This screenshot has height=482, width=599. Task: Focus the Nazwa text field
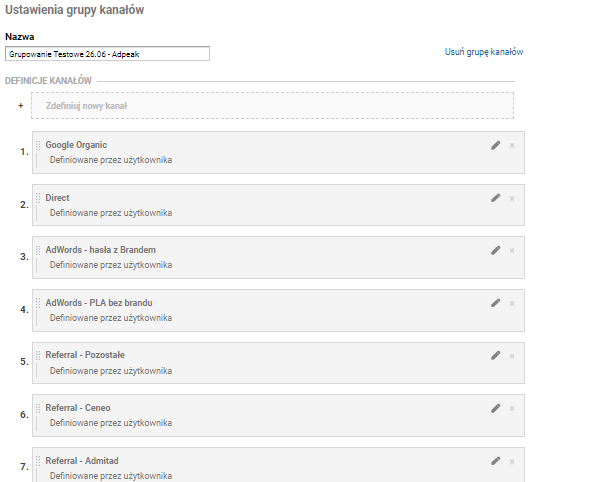tap(107, 53)
